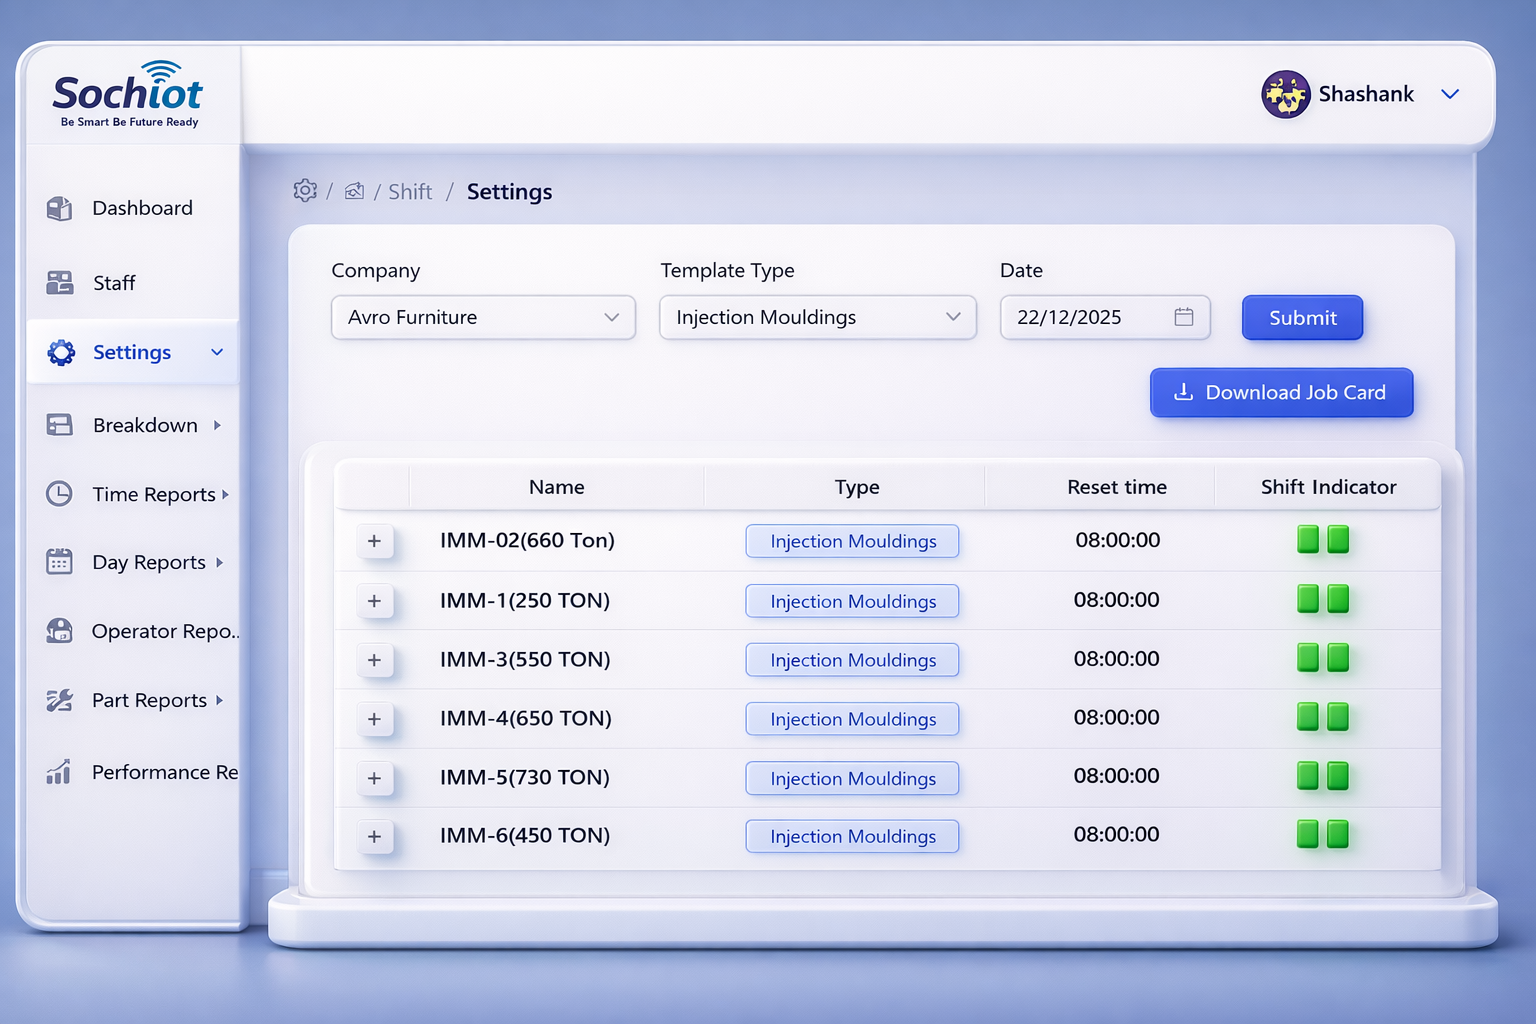Select the Day Reports calendar icon
Image resolution: width=1536 pixels, height=1024 pixels.
pyautogui.click(x=59, y=562)
